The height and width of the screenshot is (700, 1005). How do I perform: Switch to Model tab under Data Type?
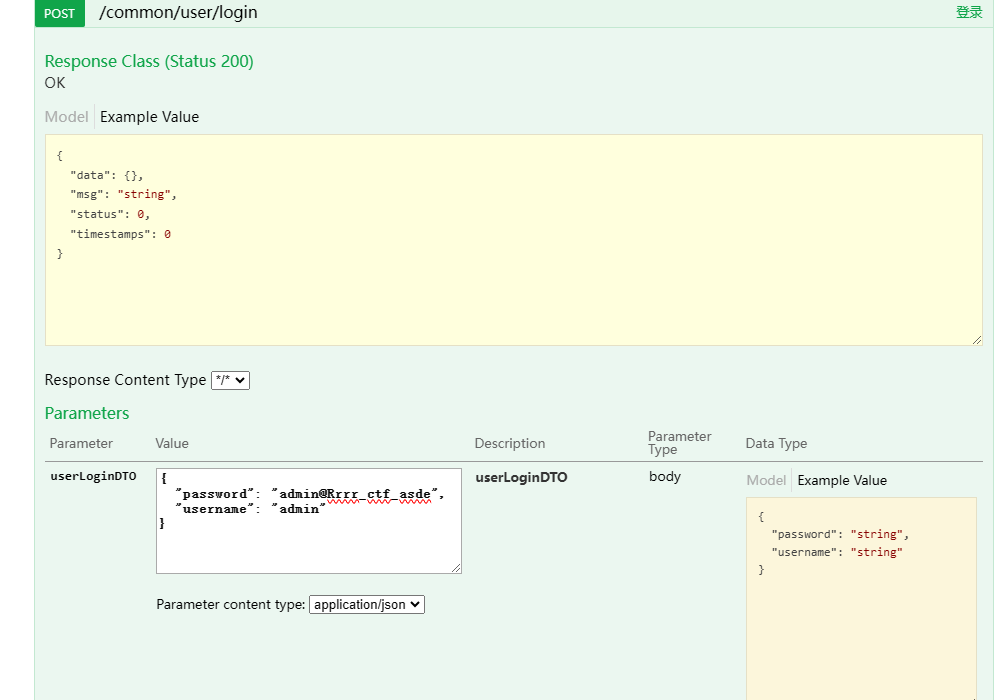766,480
